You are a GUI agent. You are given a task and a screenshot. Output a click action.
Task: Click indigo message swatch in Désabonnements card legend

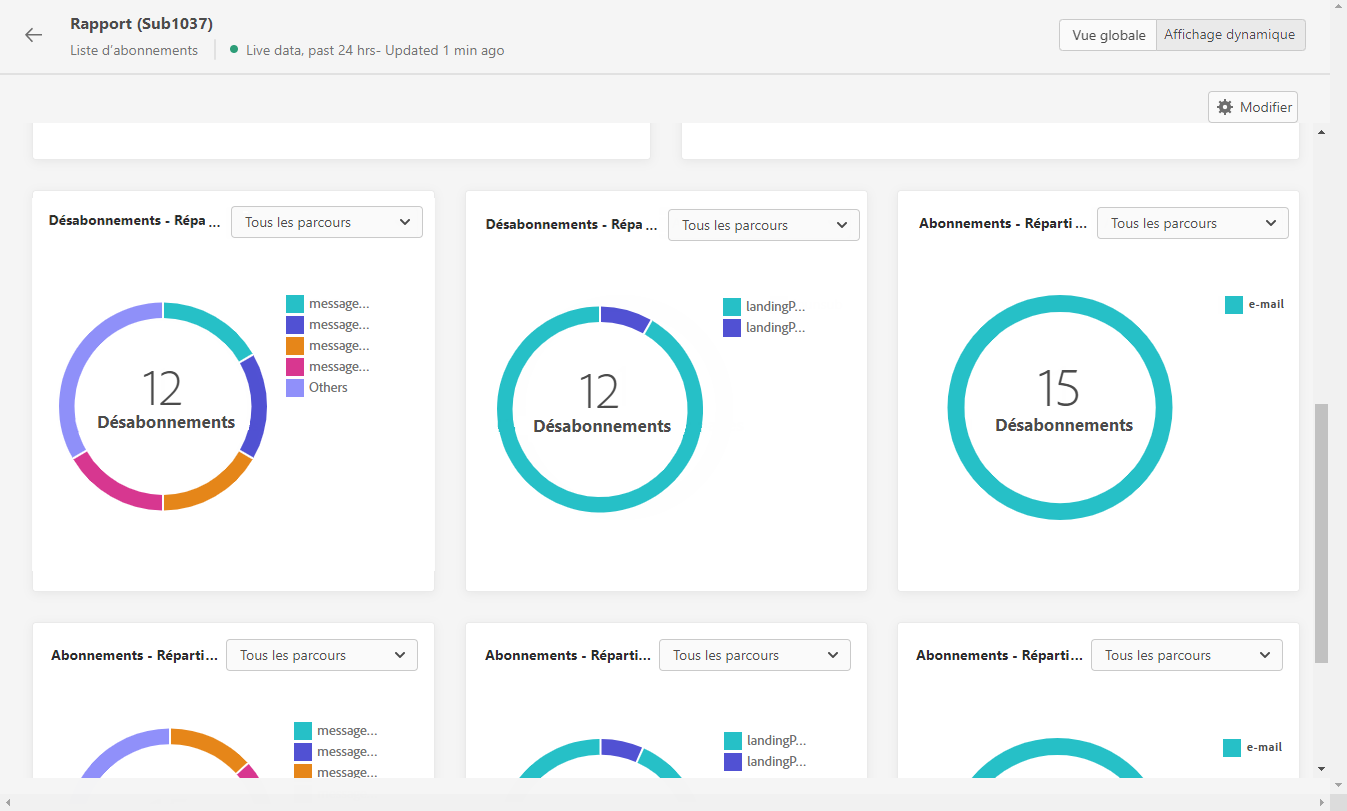[295, 325]
